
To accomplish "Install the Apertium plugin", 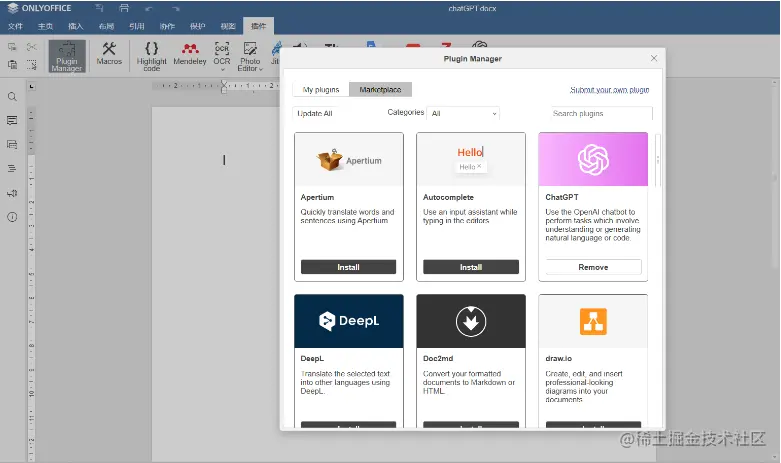I will click(x=348, y=267).
